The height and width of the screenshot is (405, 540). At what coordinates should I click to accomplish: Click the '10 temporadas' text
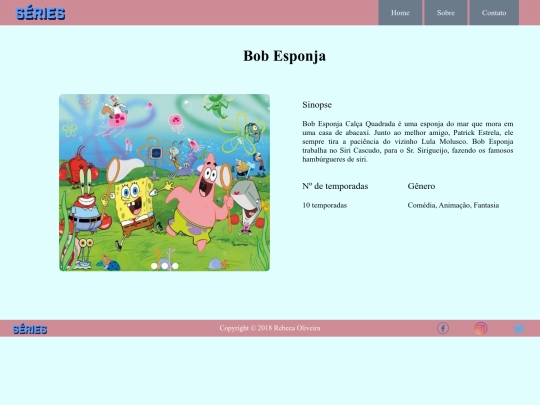click(x=324, y=205)
